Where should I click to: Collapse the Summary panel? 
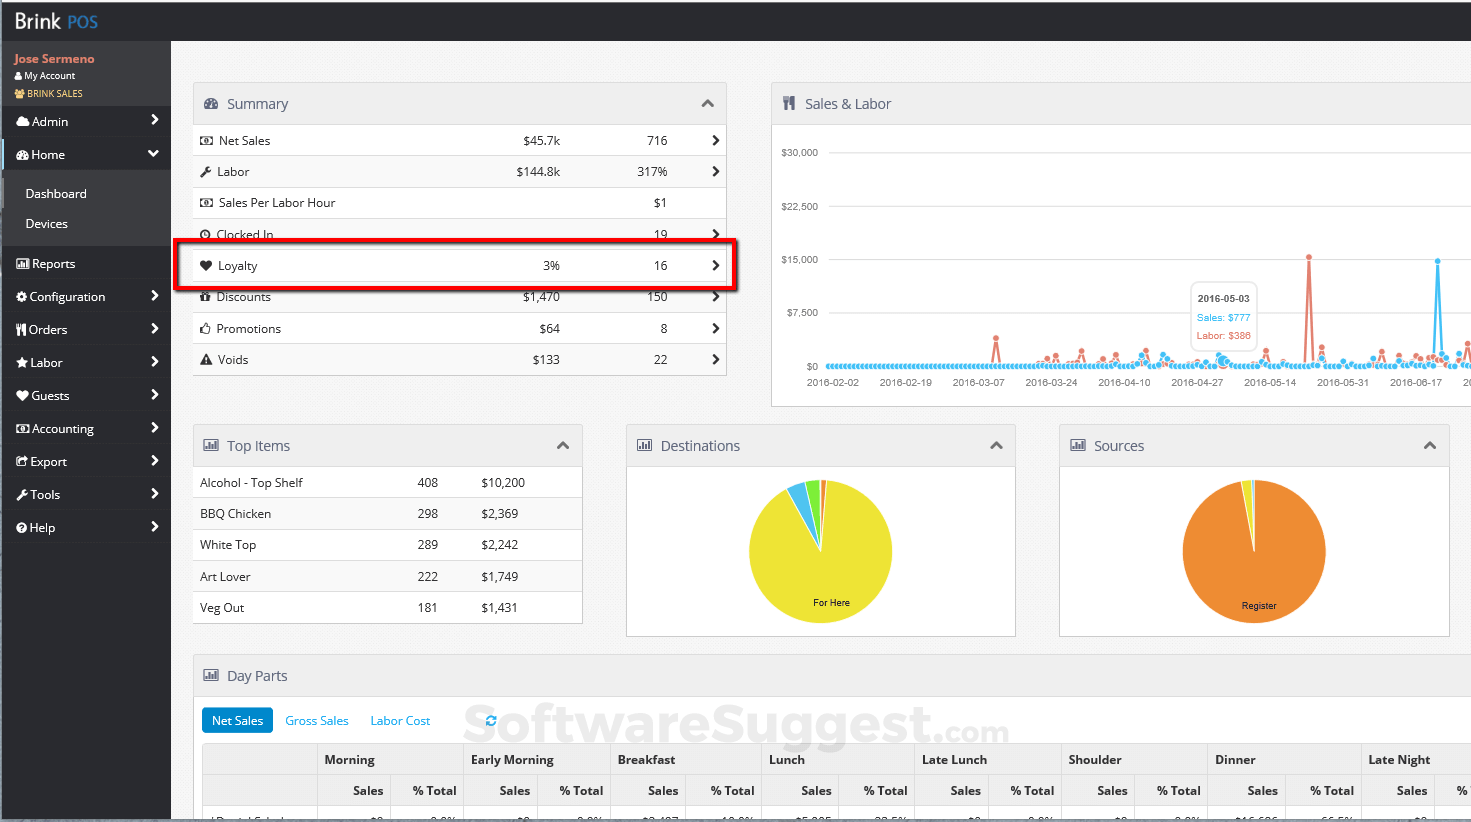coord(708,104)
